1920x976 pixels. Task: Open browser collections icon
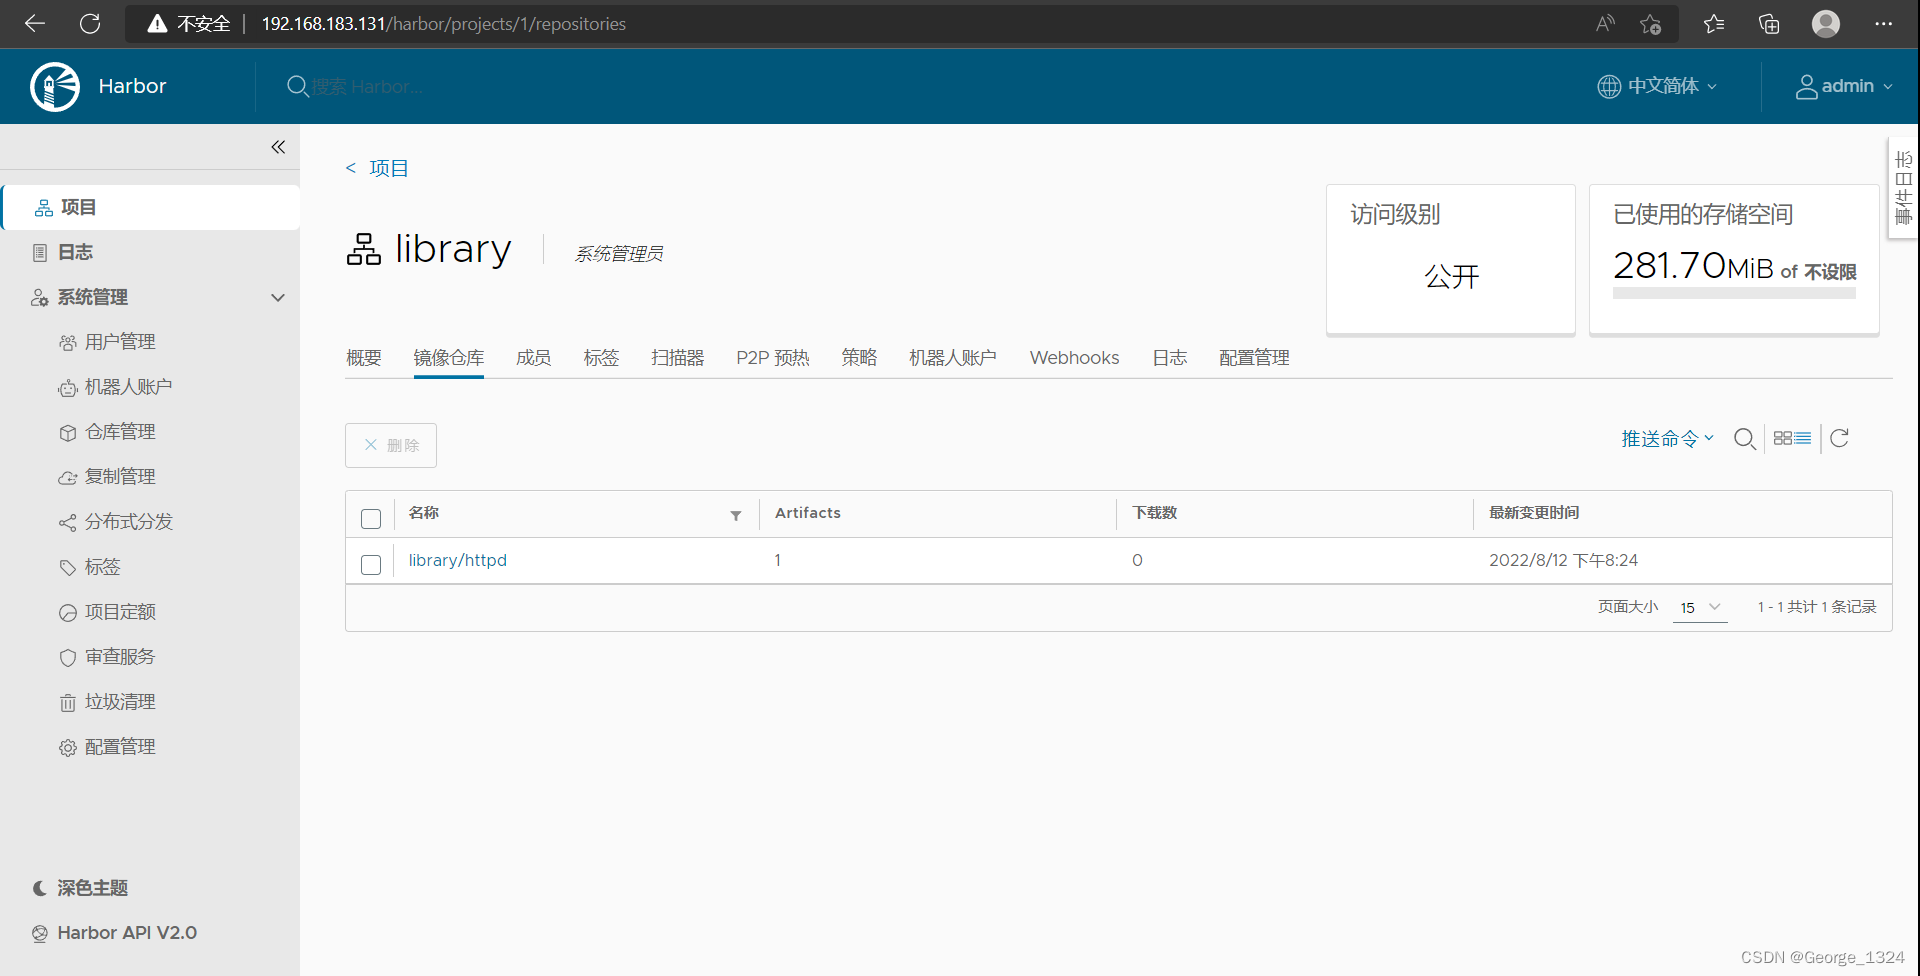(1769, 24)
